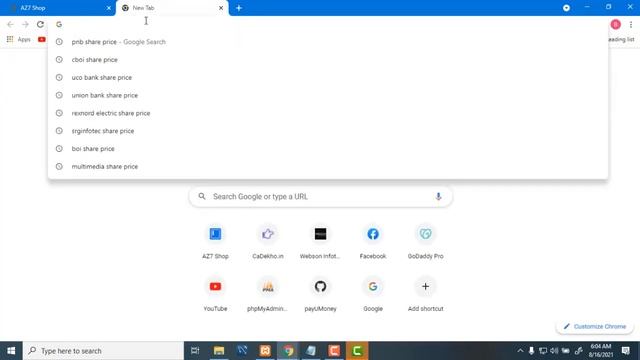Screen dimensions: 640x360
Task: Switch to the AZ7 Shop tab
Action: click(x=58, y=8)
